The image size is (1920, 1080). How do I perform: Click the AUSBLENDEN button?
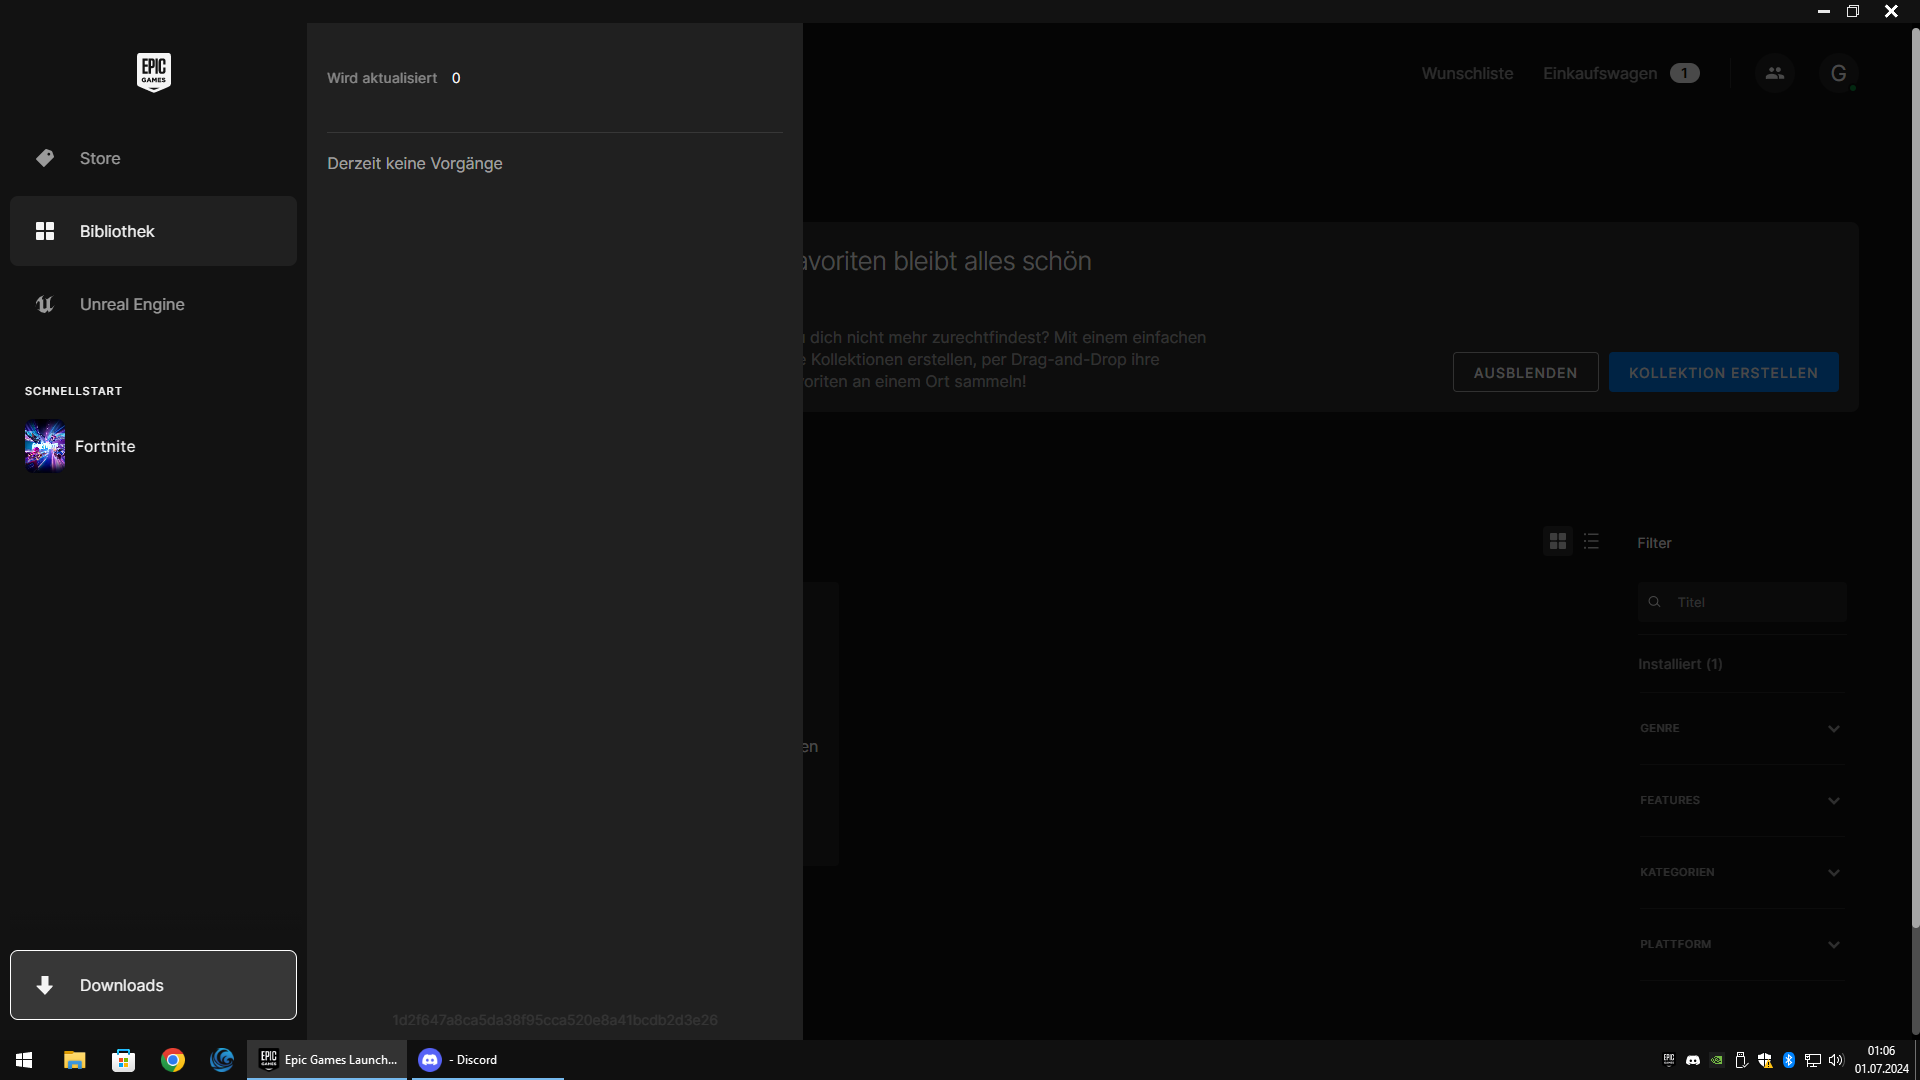click(1525, 372)
